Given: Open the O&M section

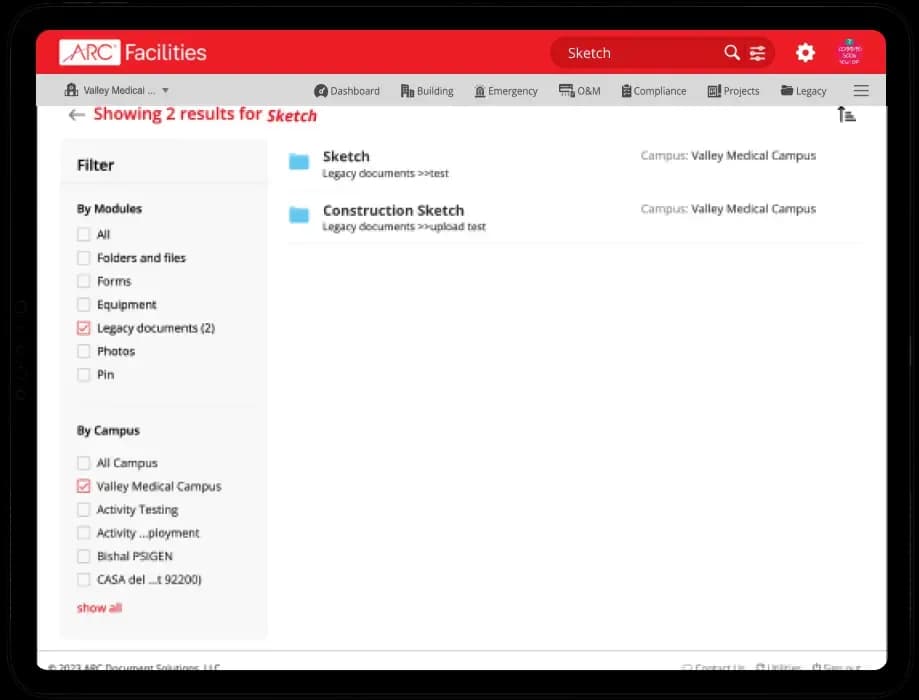Looking at the screenshot, I should [580, 90].
